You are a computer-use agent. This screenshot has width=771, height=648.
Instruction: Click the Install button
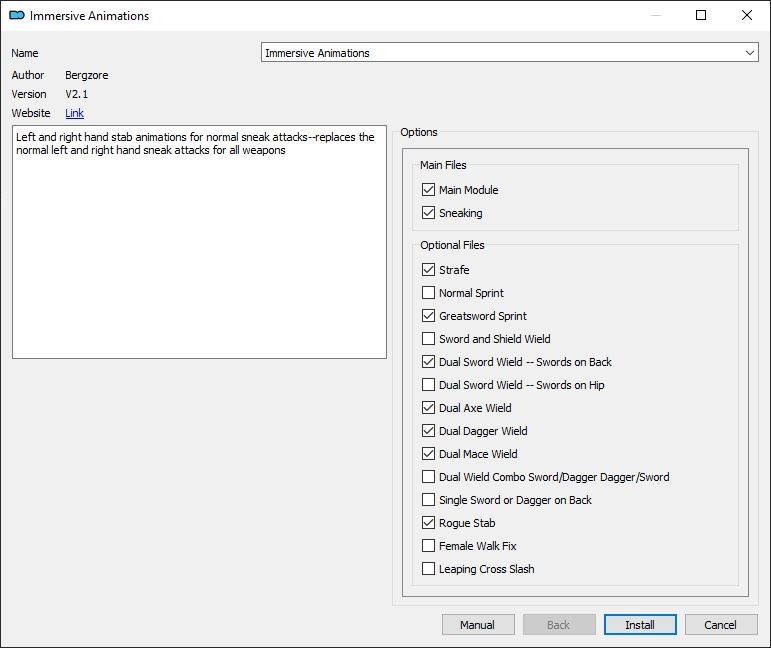tap(640, 624)
